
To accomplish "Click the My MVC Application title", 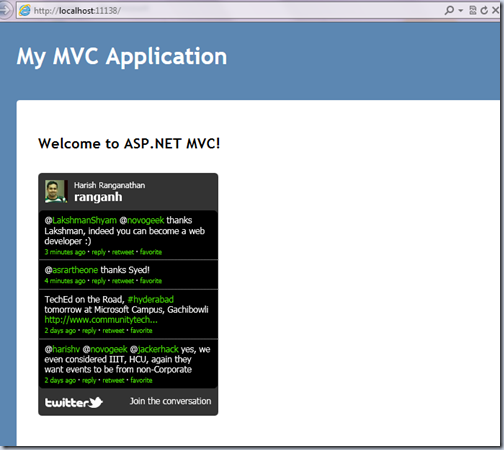I will pyautogui.click(x=122, y=57).
